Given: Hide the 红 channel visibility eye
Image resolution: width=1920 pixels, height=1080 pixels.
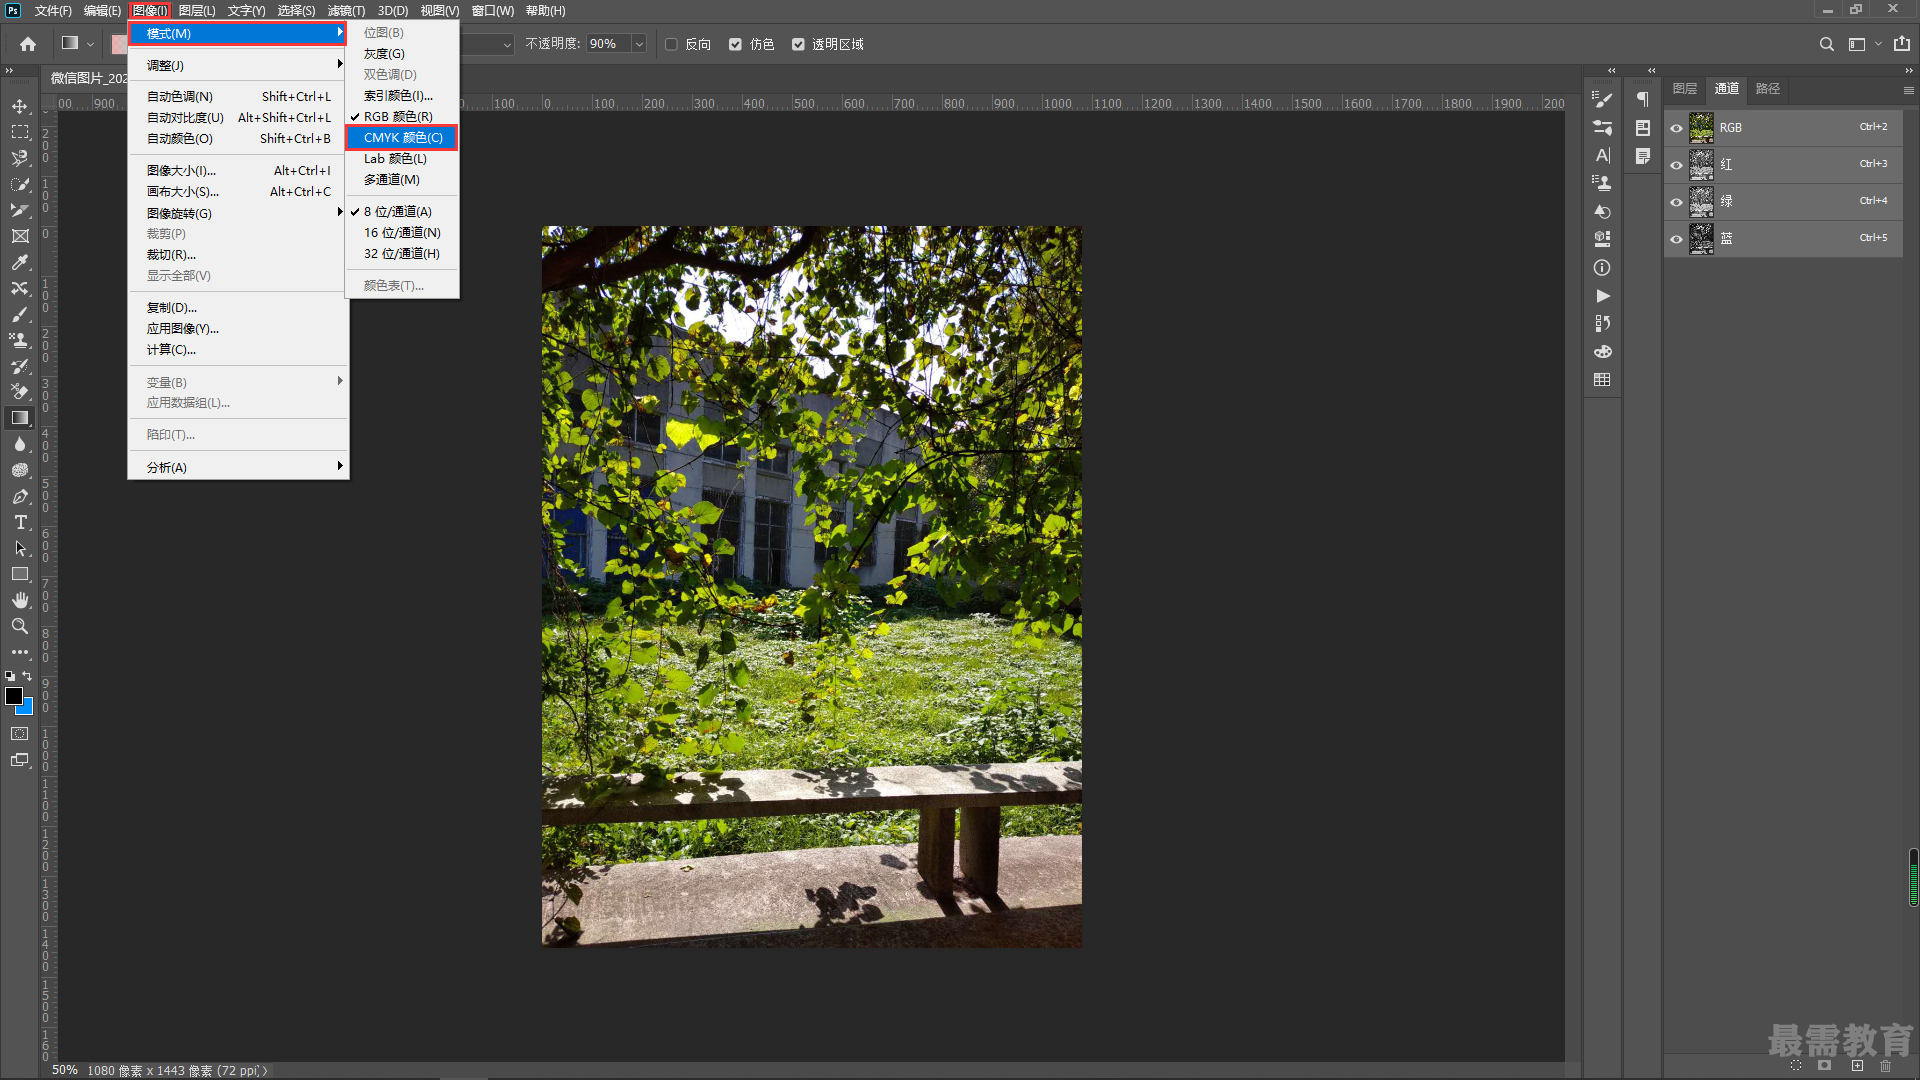Looking at the screenshot, I should (x=1677, y=165).
